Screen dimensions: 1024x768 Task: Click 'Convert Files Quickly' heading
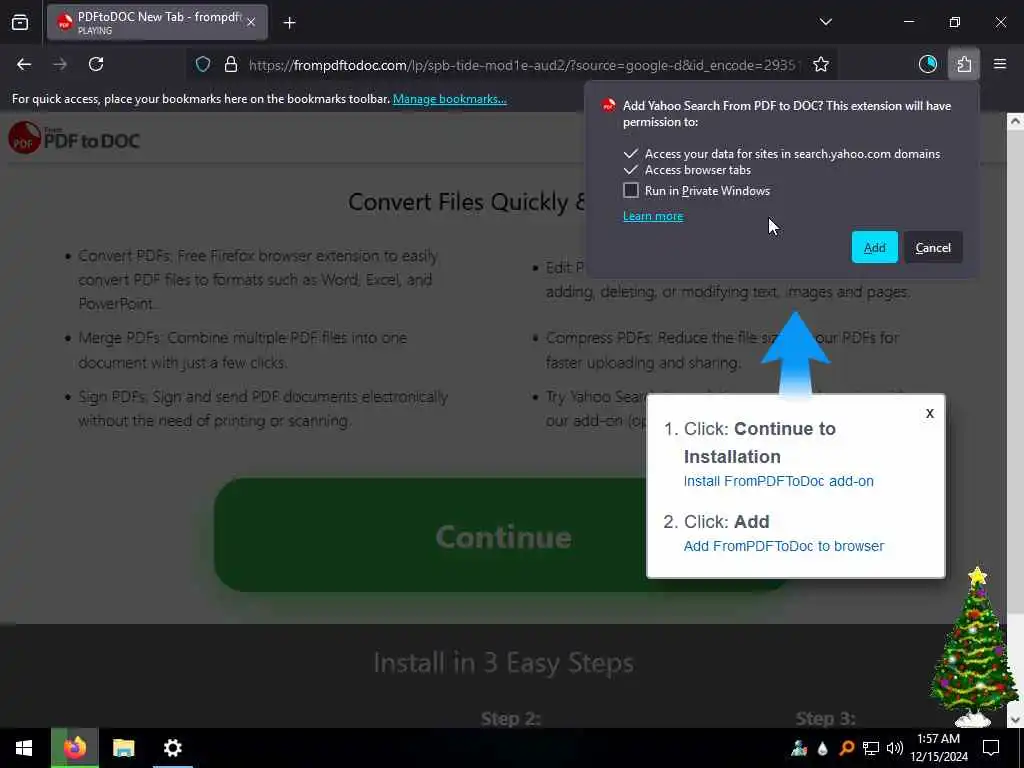(x=467, y=202)
